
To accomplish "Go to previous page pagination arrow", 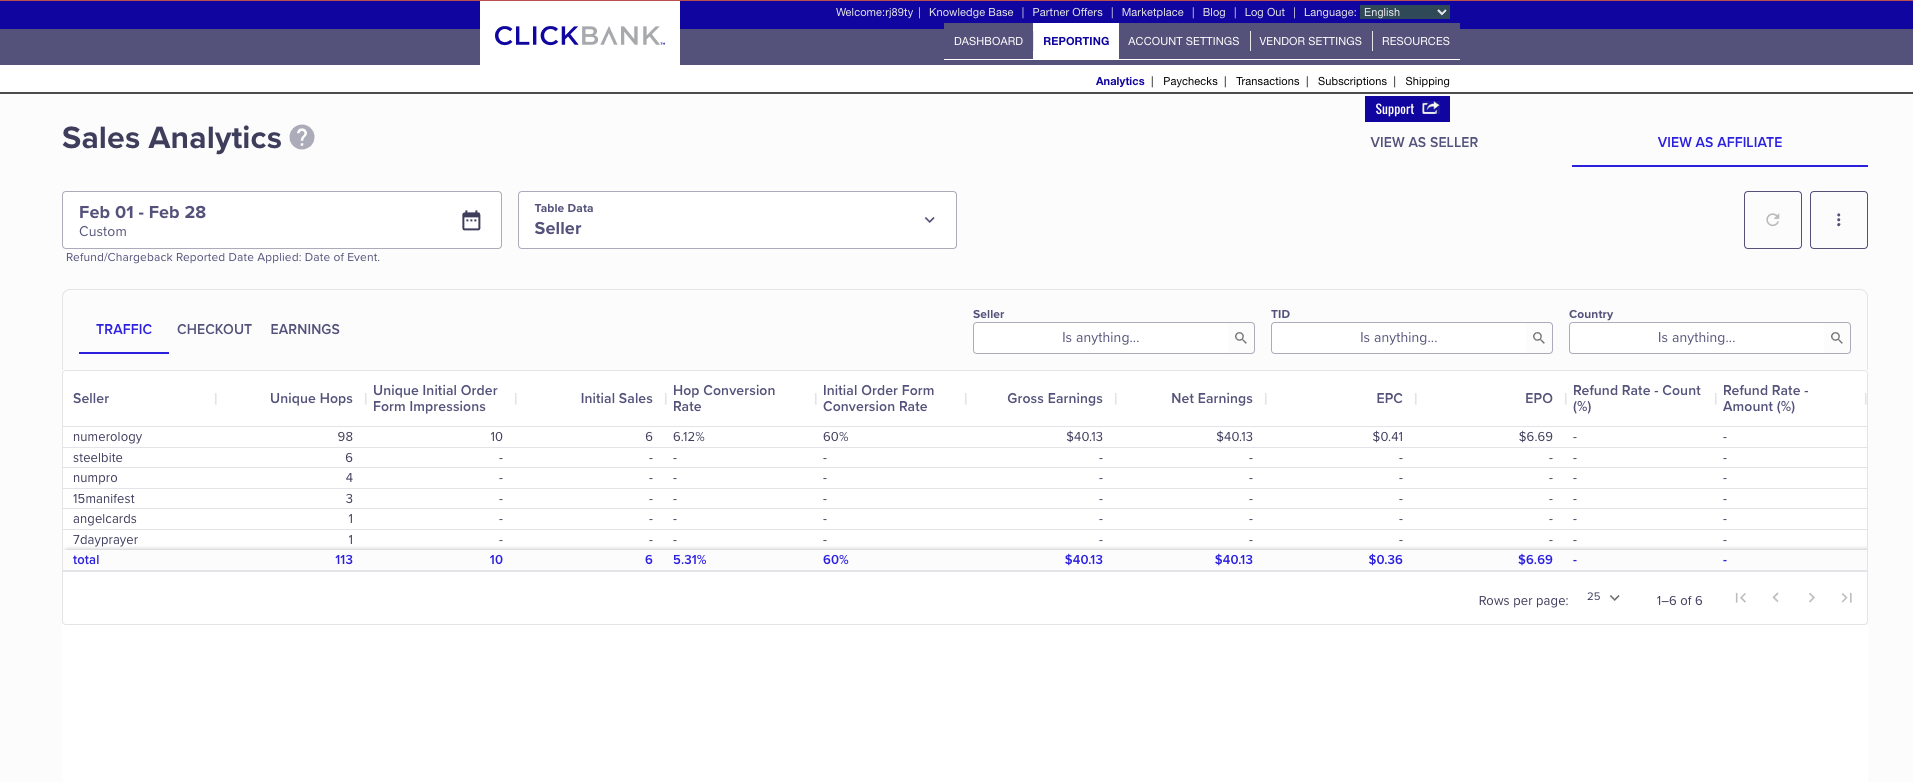I will 1776,598.
